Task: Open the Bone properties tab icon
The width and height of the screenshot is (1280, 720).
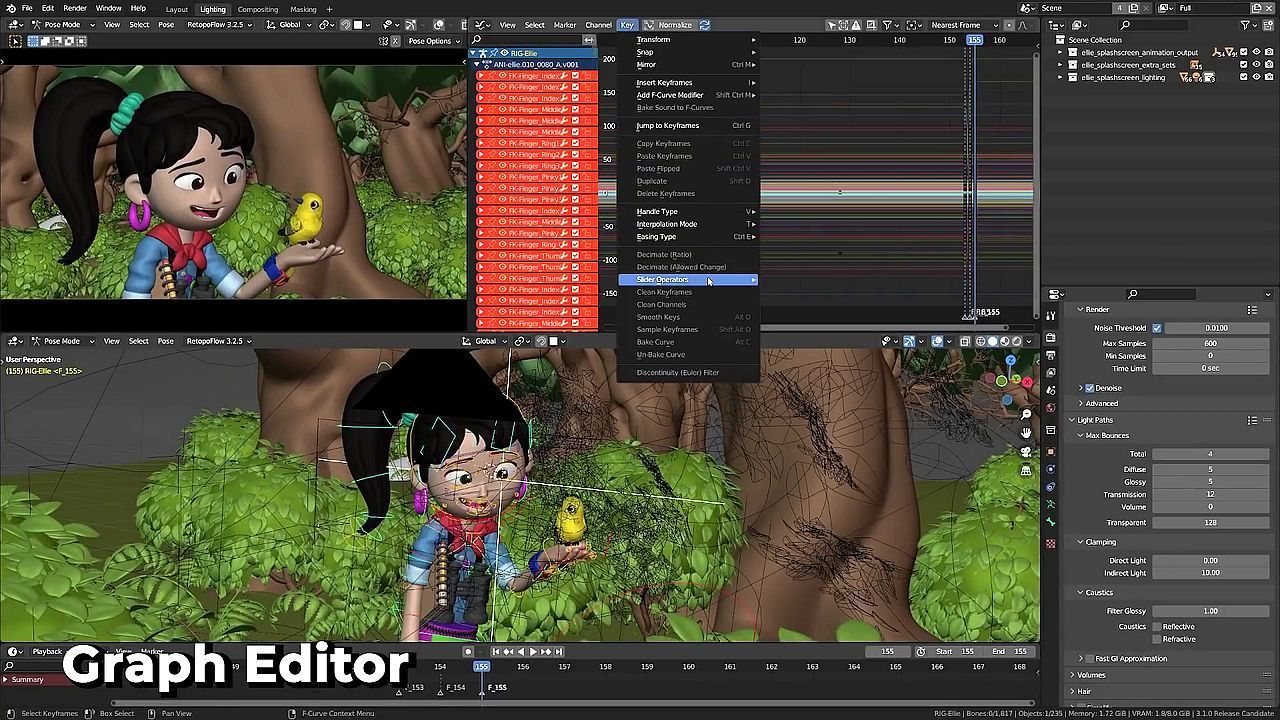Action: click(x=1051, y=522)
